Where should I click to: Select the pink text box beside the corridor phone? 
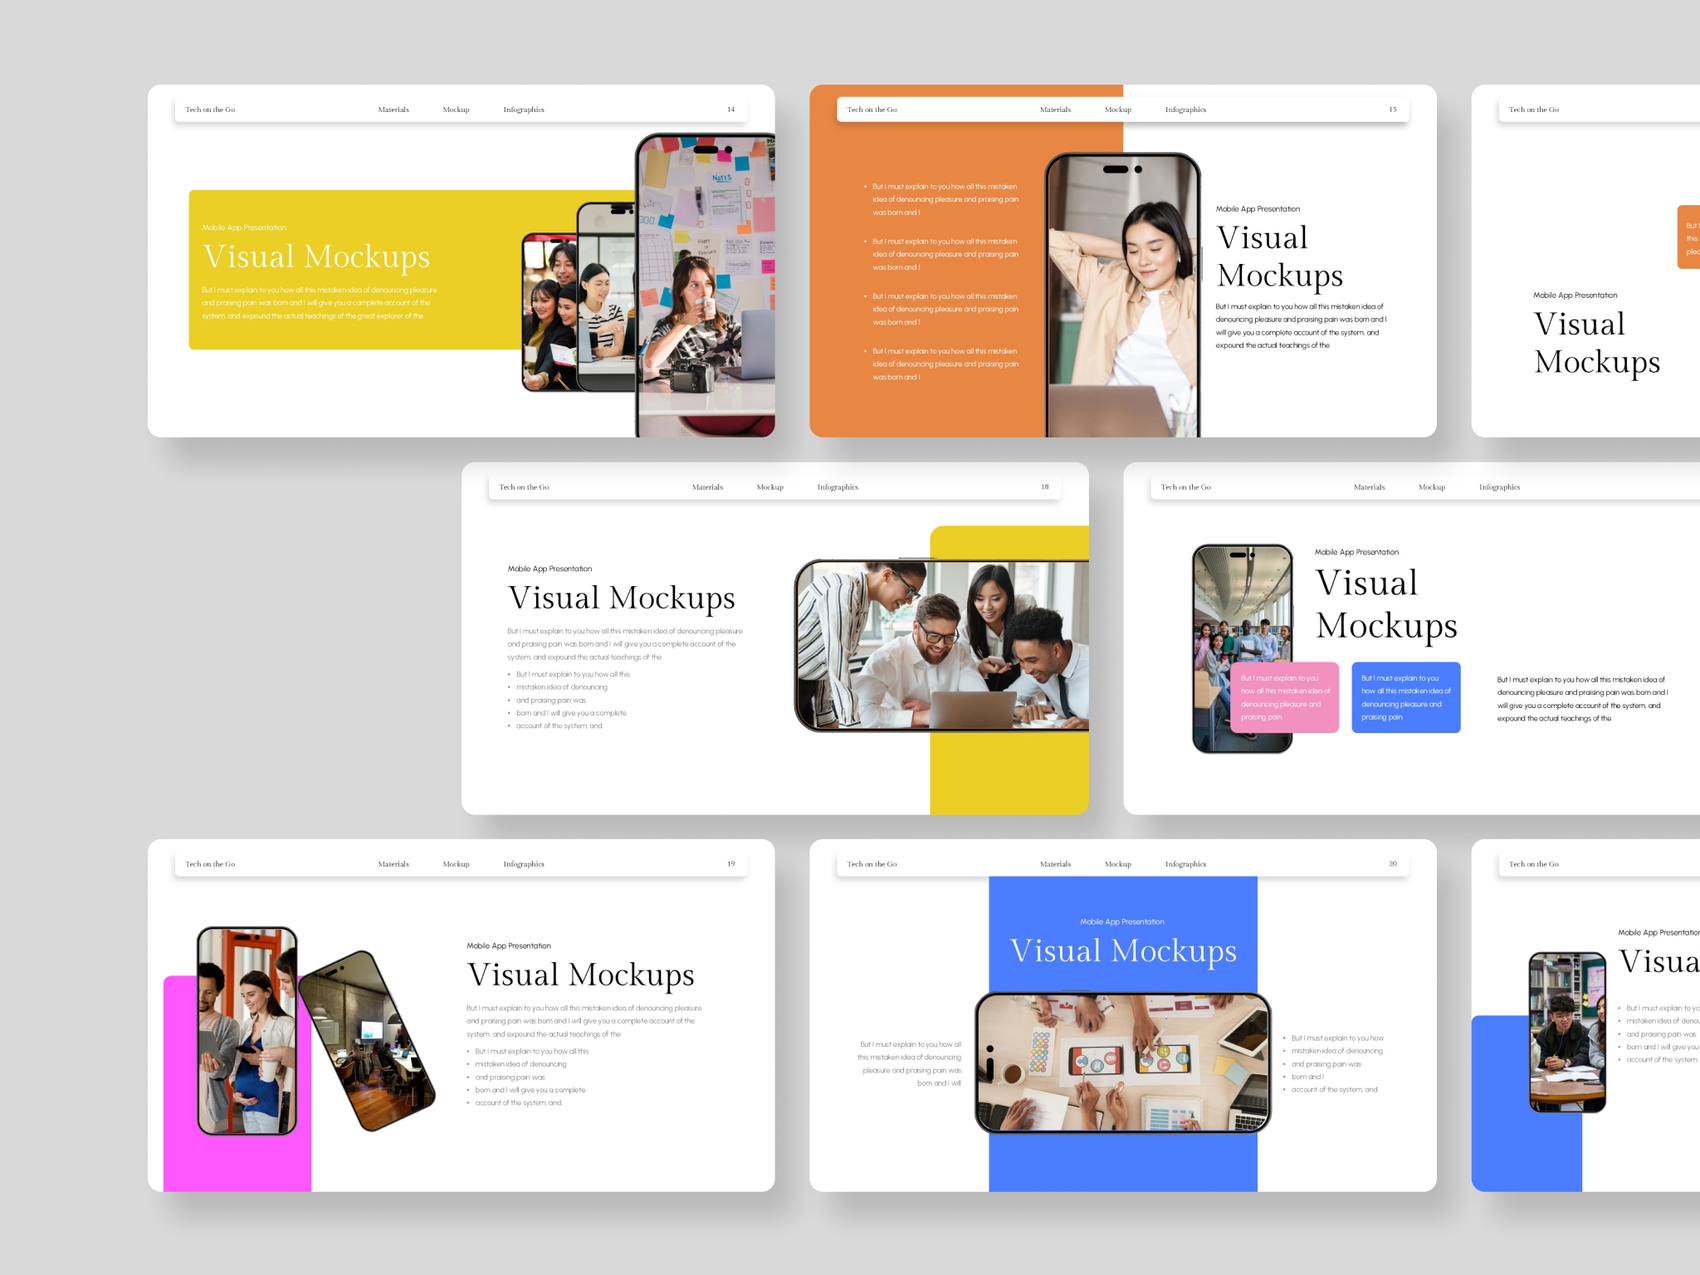1285,697
